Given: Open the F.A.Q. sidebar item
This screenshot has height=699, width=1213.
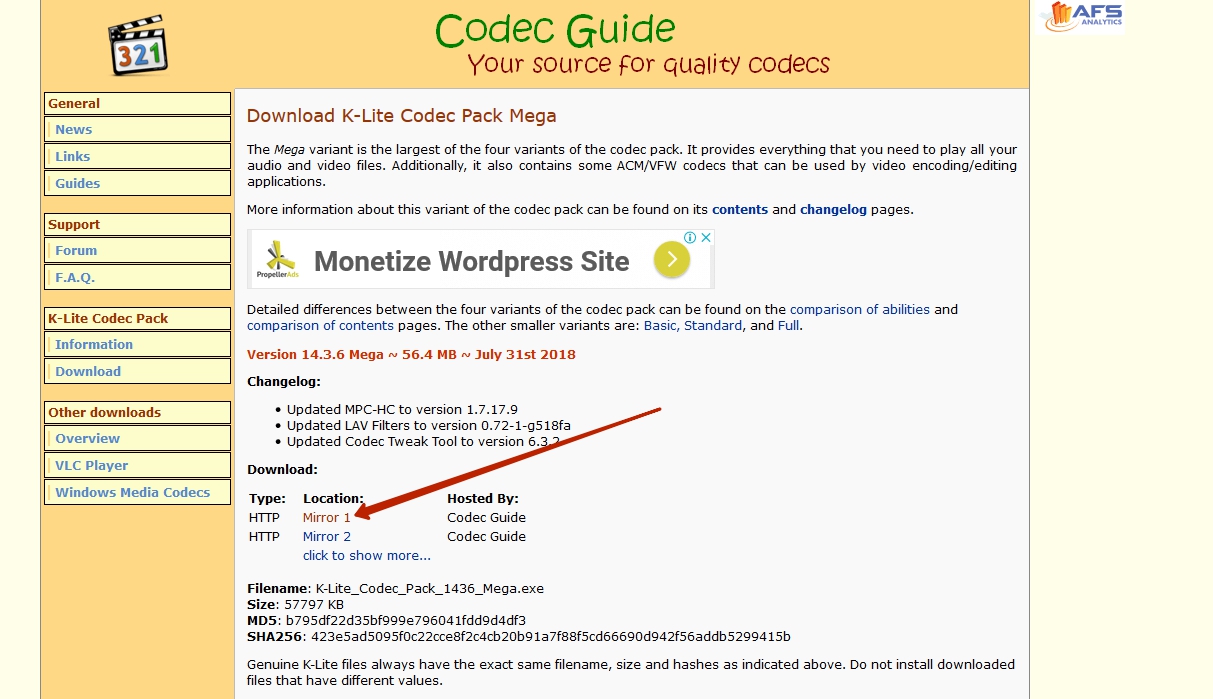Looking at the screenshot, I should click(75, 278).
